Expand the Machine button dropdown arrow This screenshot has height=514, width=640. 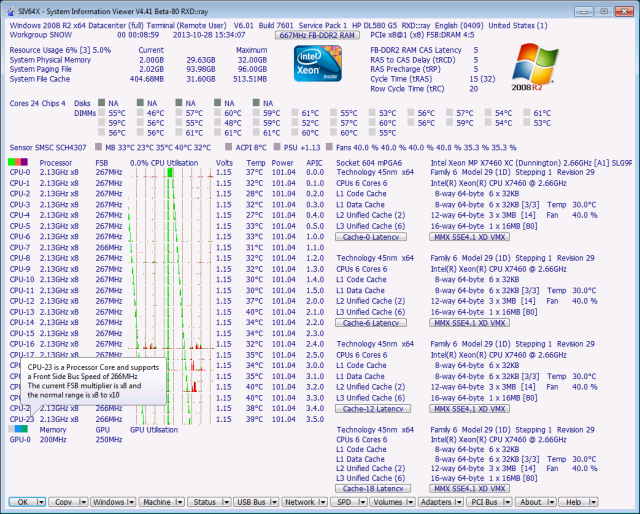[x=180, y=502]
